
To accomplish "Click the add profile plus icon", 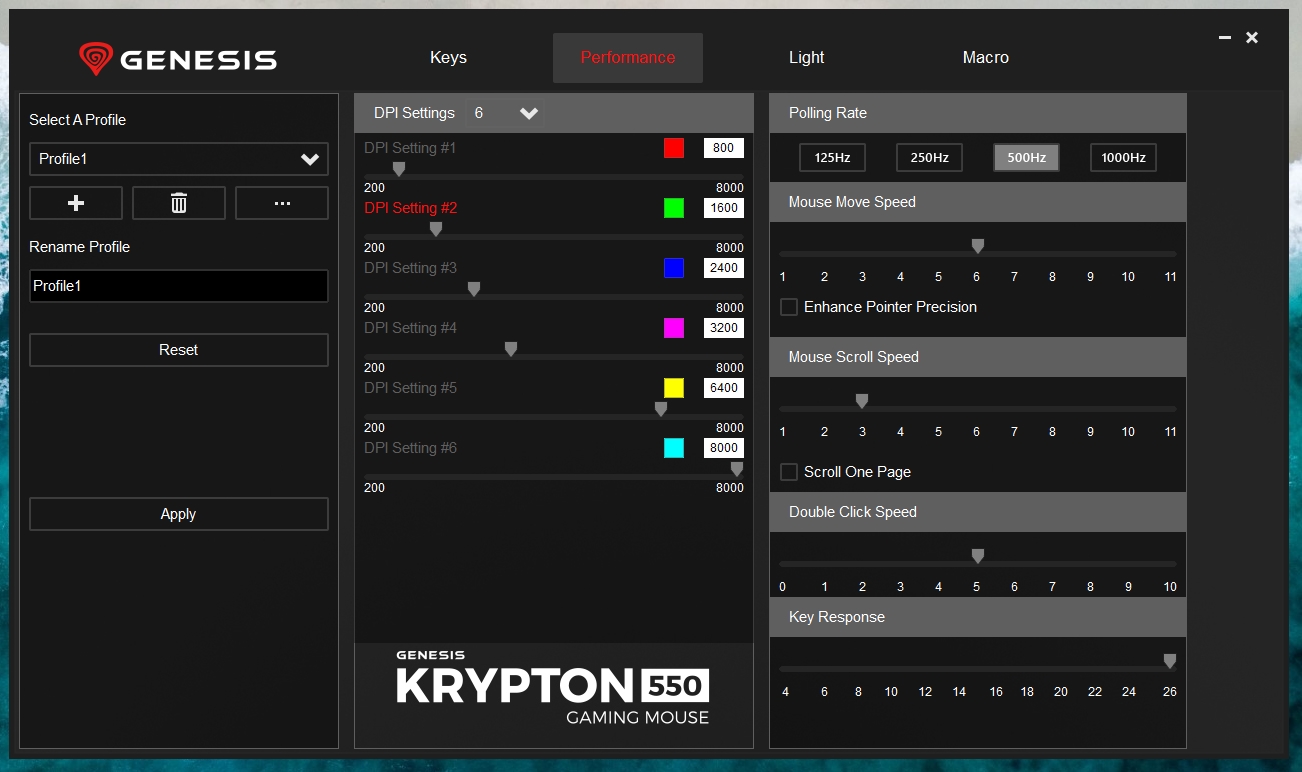I will click(x=76, y=203).
